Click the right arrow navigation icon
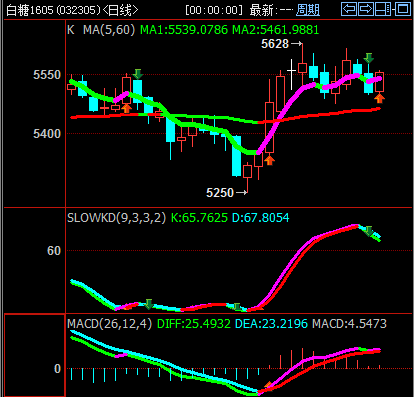 (x=366, y=9)
